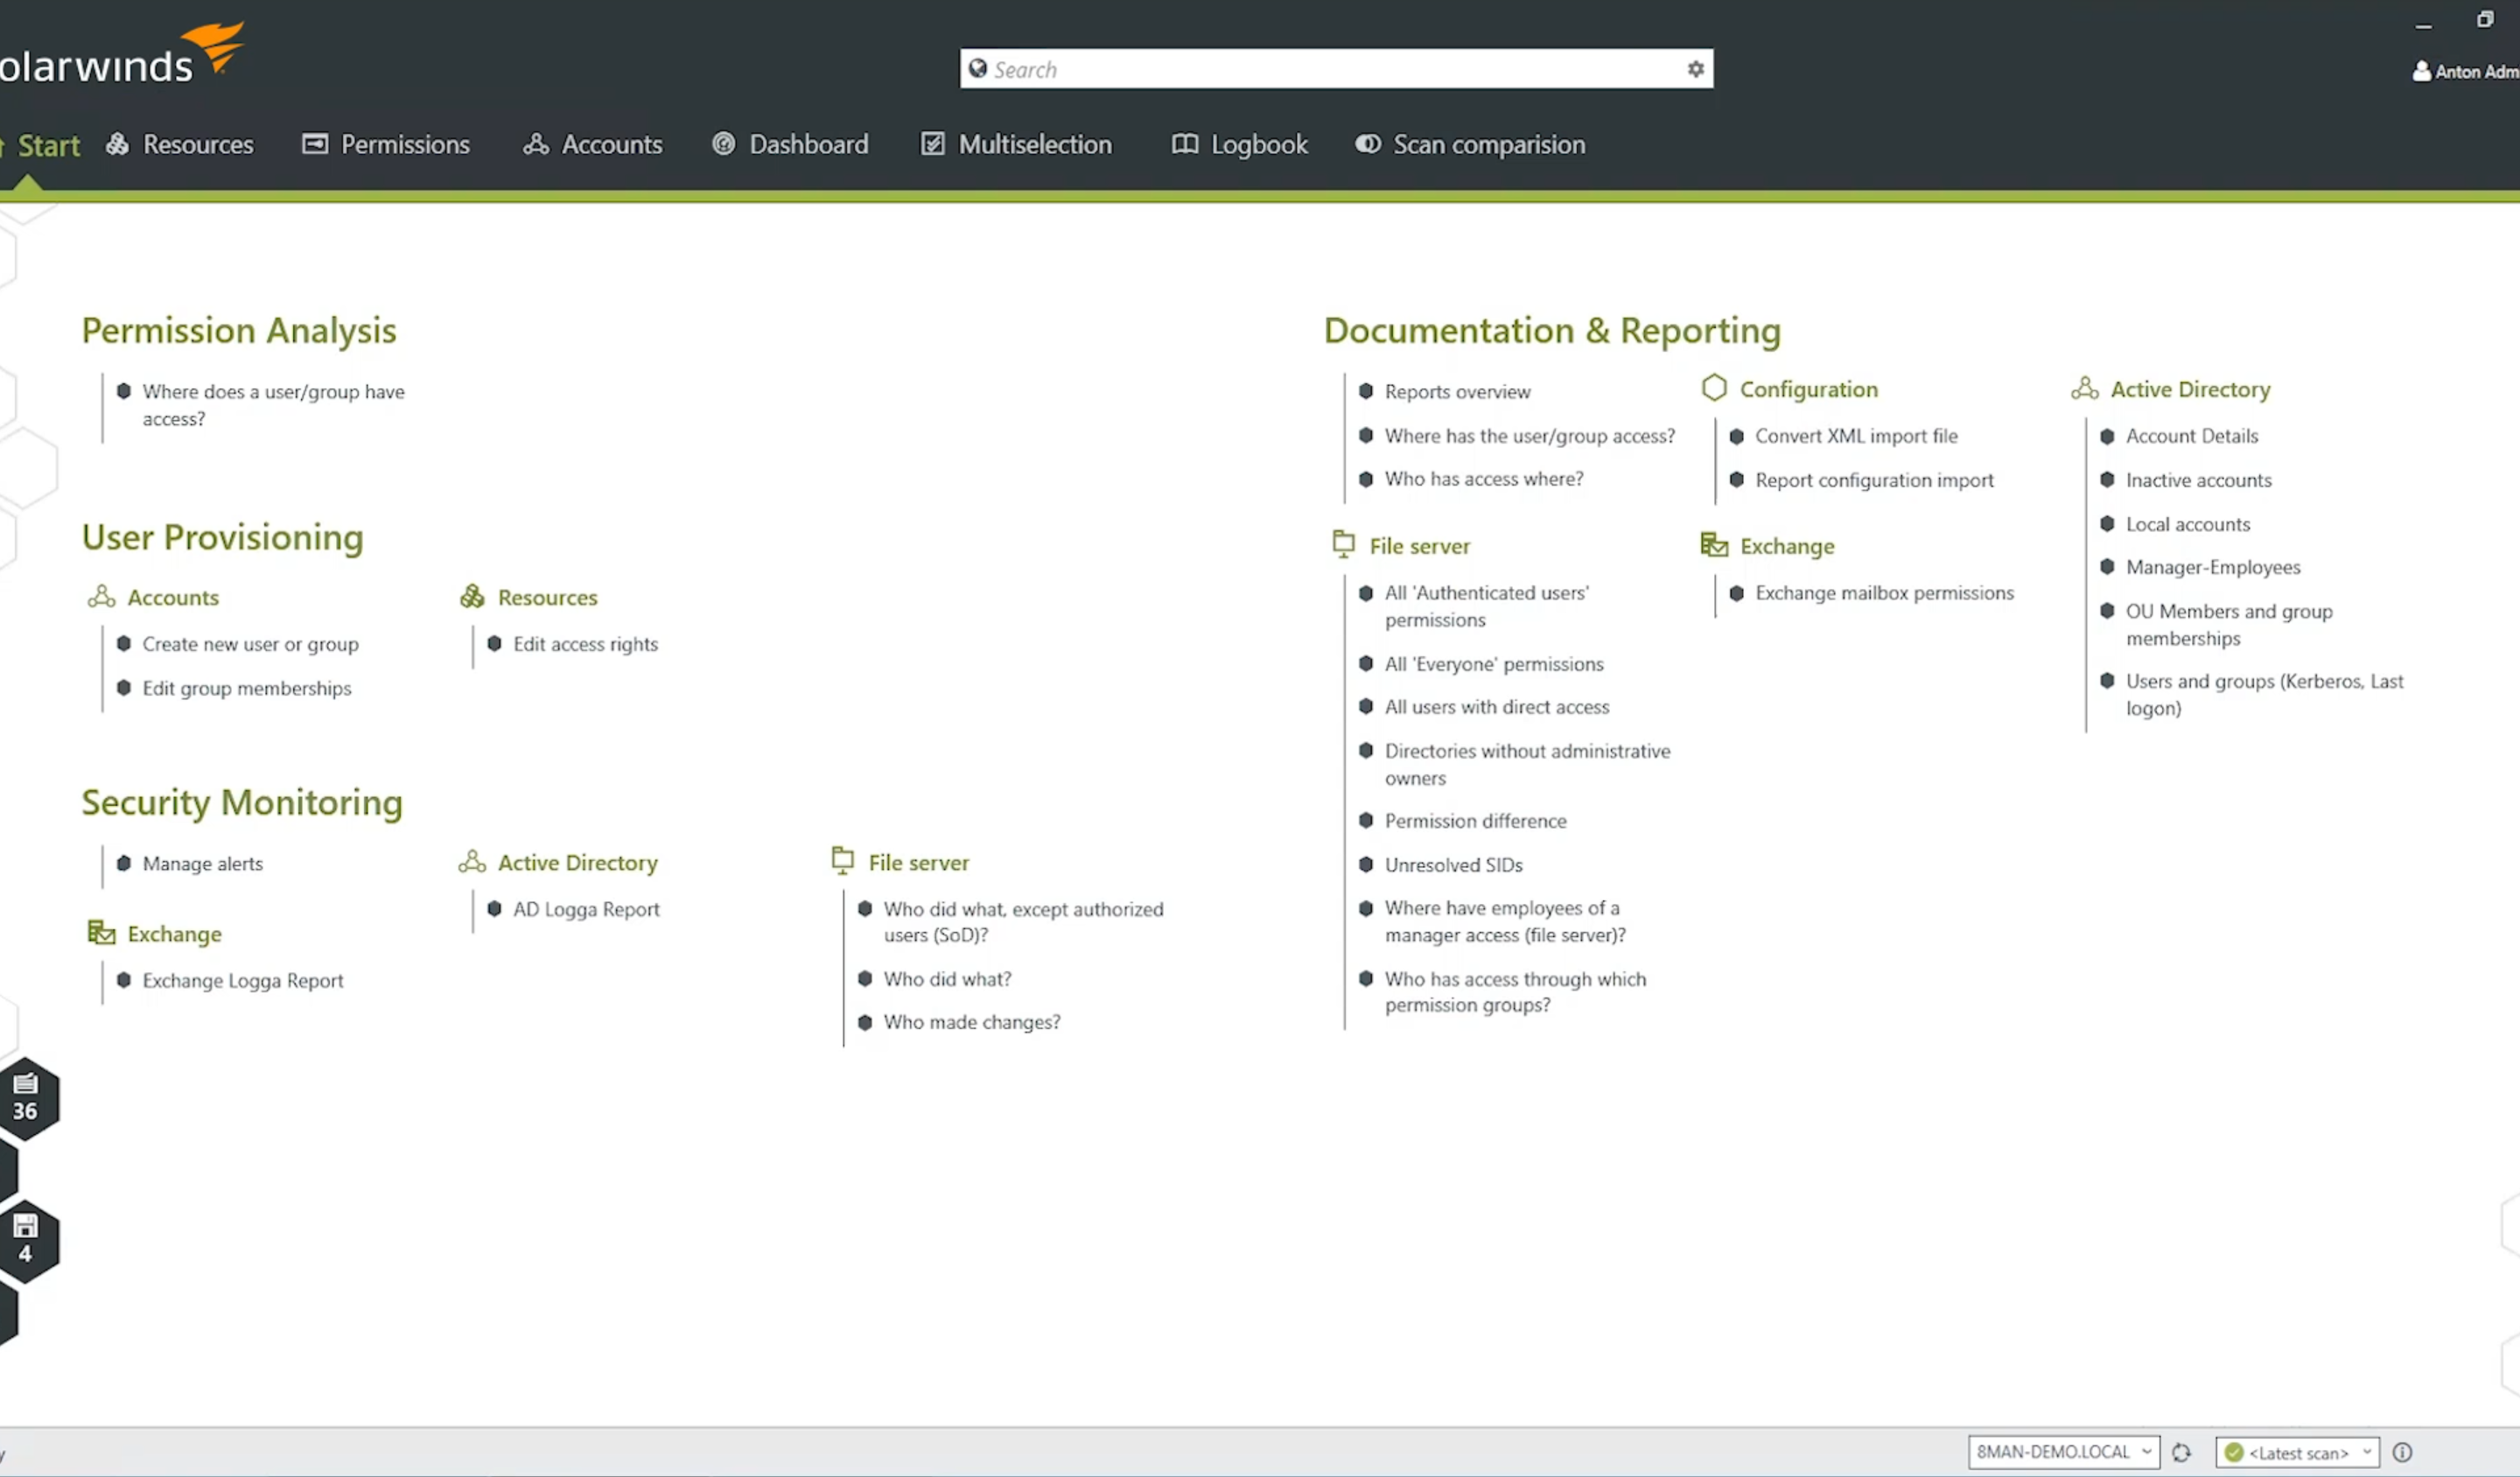Click the globe icon in search box

[x=978, y=68]
